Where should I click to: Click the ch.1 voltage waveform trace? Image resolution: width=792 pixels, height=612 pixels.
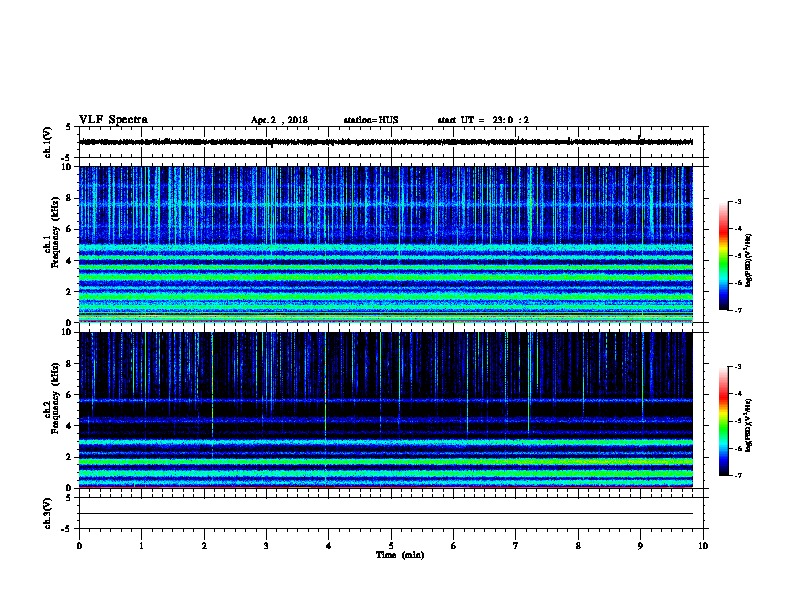[x=386, y=142]
